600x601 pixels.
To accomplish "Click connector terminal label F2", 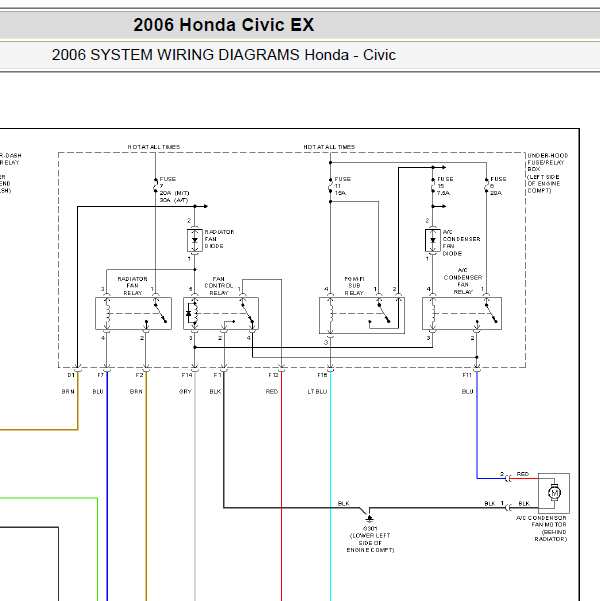I will 139,375.
